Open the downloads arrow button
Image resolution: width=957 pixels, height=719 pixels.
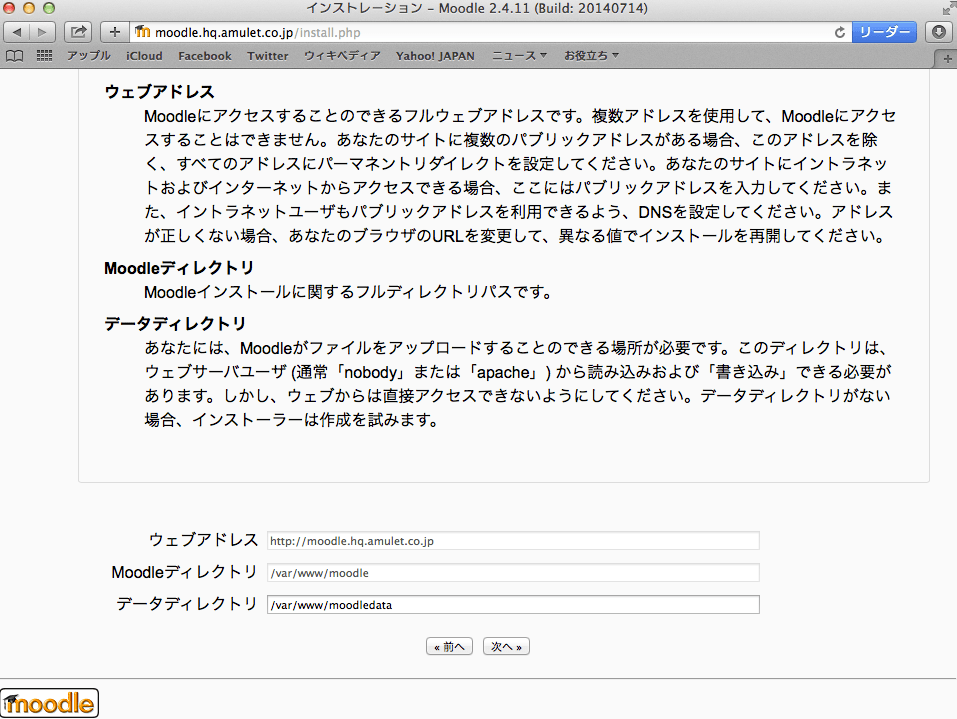(x=939, y=32)
